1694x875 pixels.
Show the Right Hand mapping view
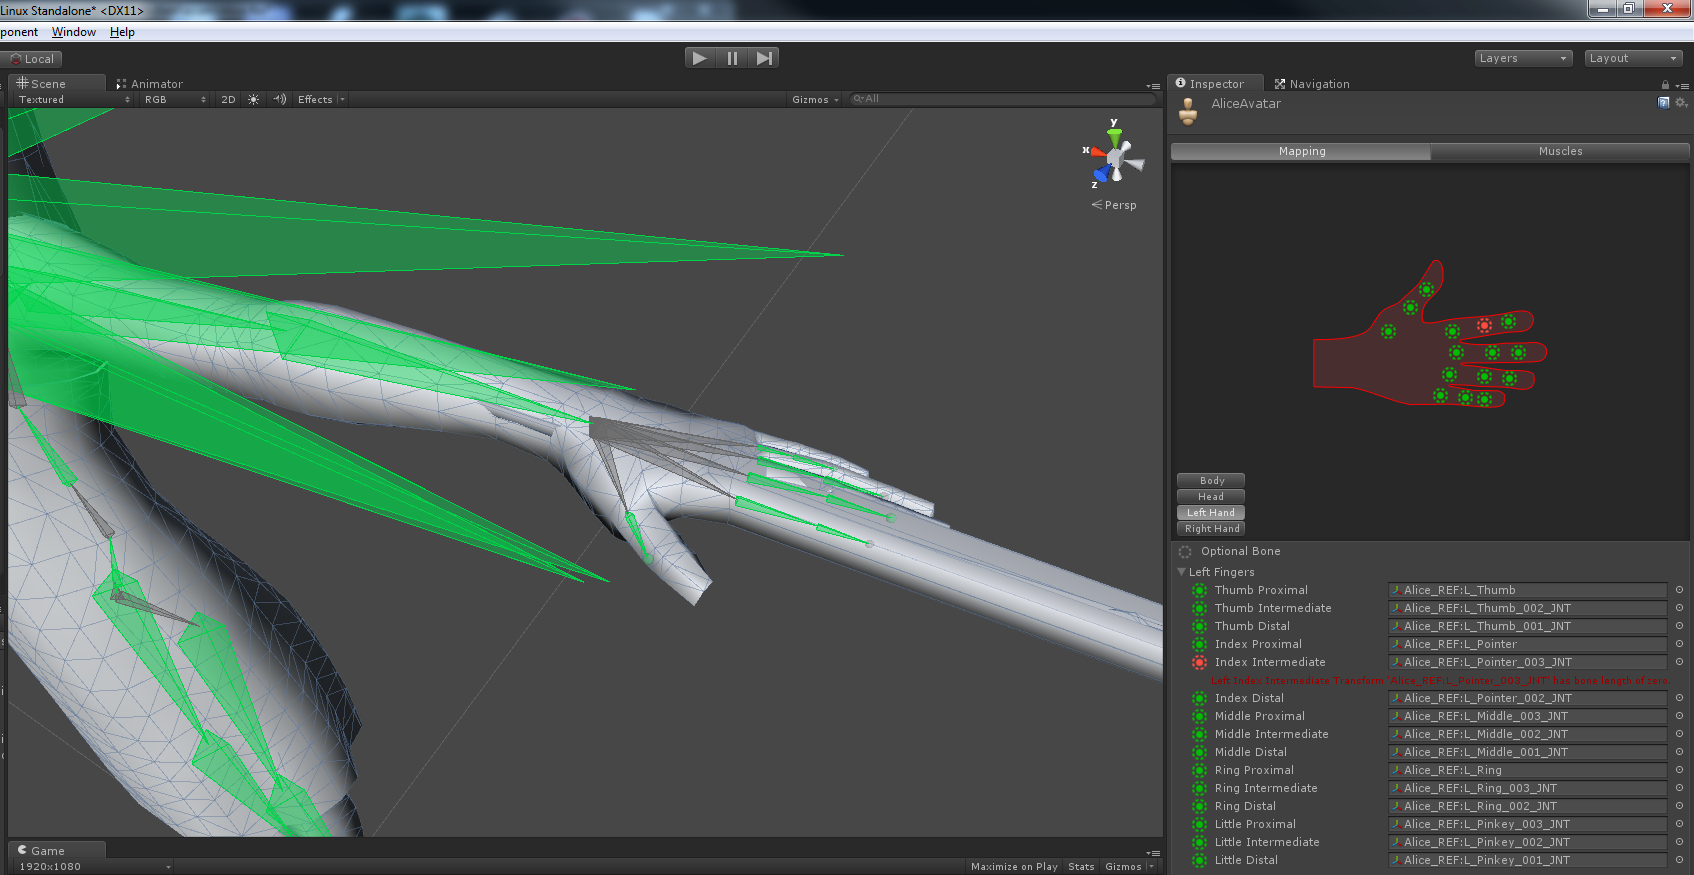[x=1211, y=529]
